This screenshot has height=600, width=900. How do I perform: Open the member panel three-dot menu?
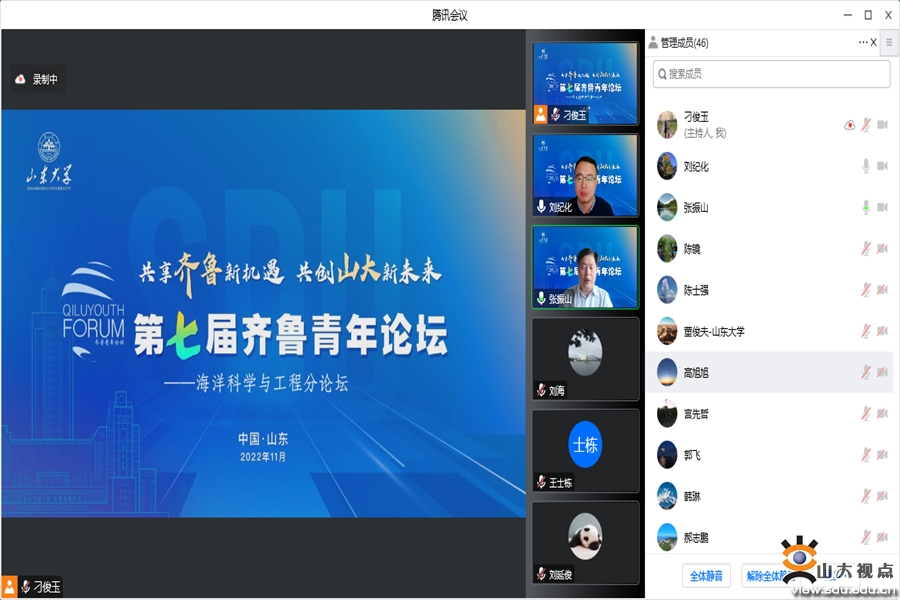[862, 42]
